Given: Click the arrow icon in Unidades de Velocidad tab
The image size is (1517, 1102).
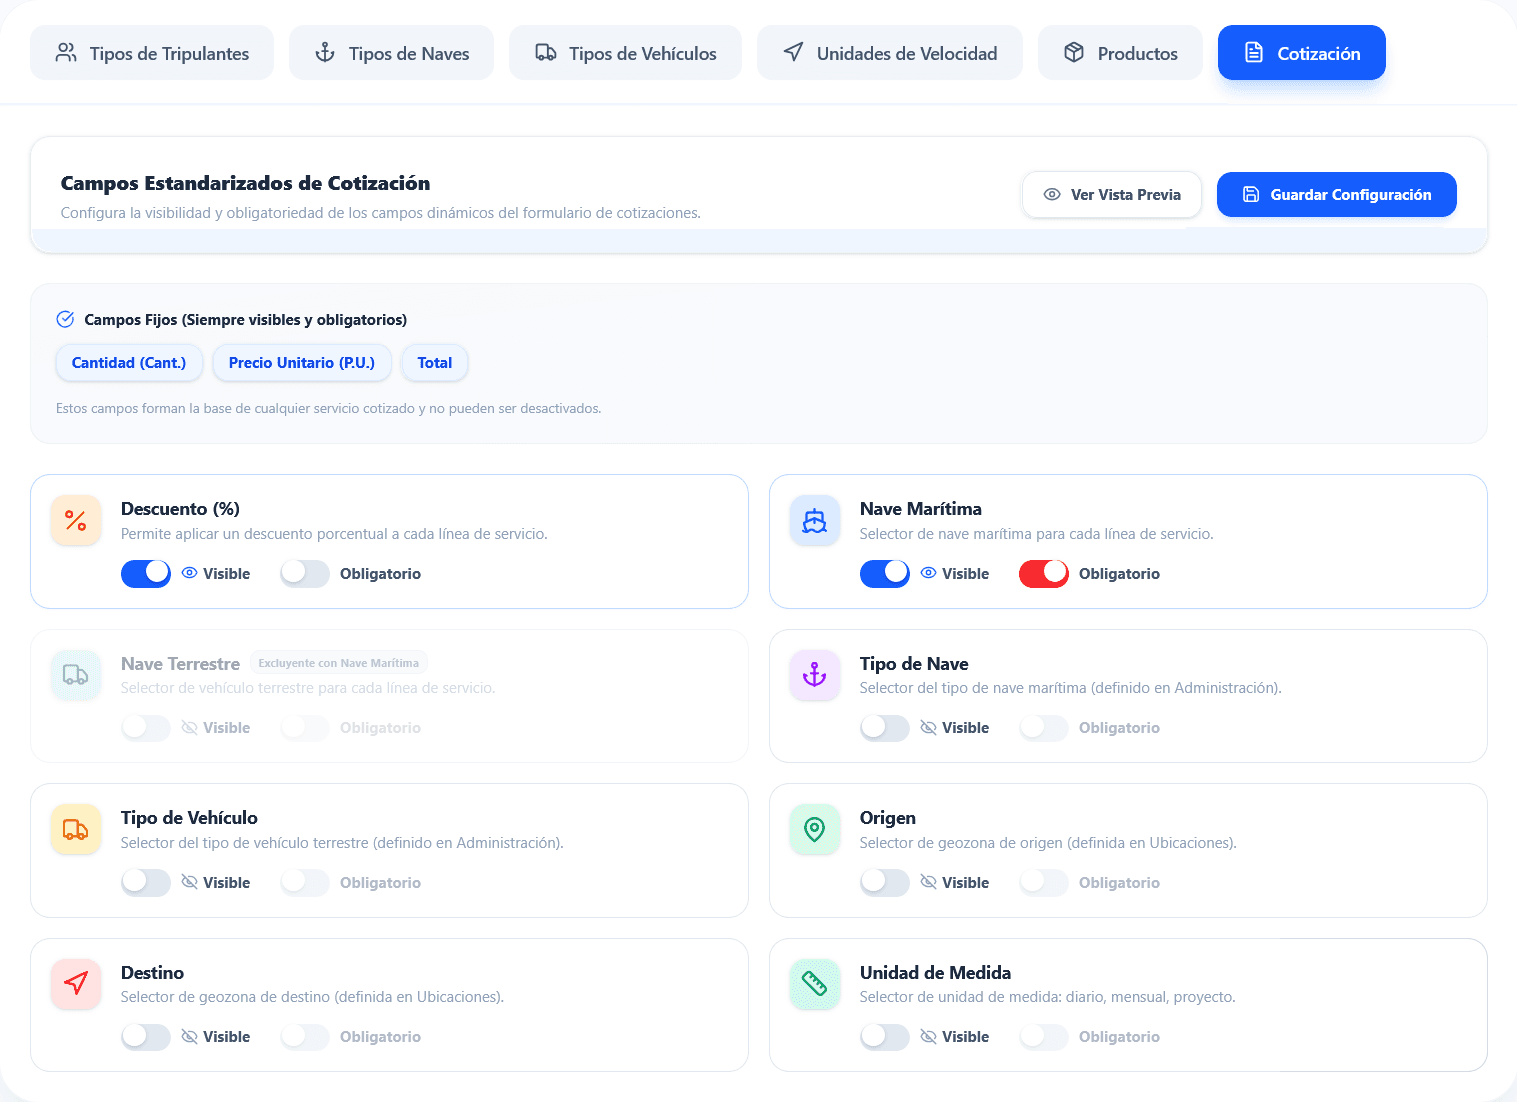Looking at the screenshot, I should pos(793,52).
